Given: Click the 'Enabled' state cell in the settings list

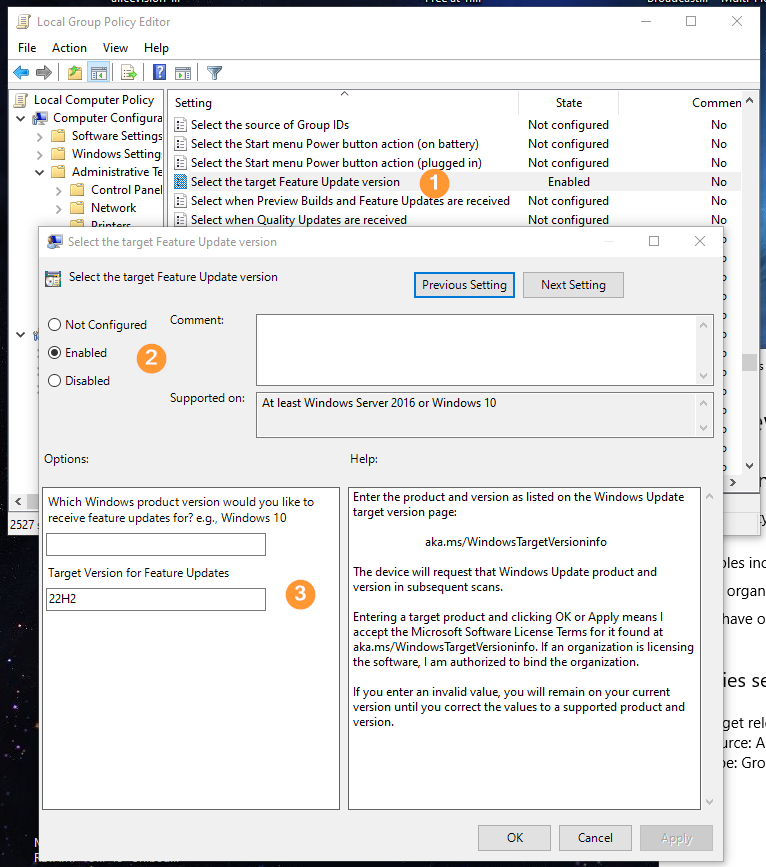Looking at the screenshot, I should (569, 182).
